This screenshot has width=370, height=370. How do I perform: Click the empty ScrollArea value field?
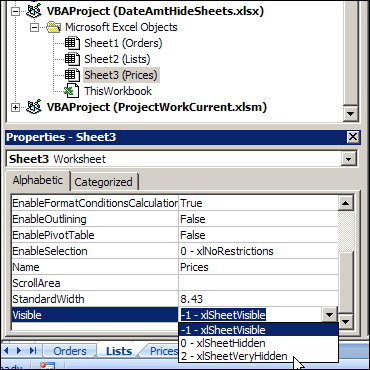pos(258,283)
